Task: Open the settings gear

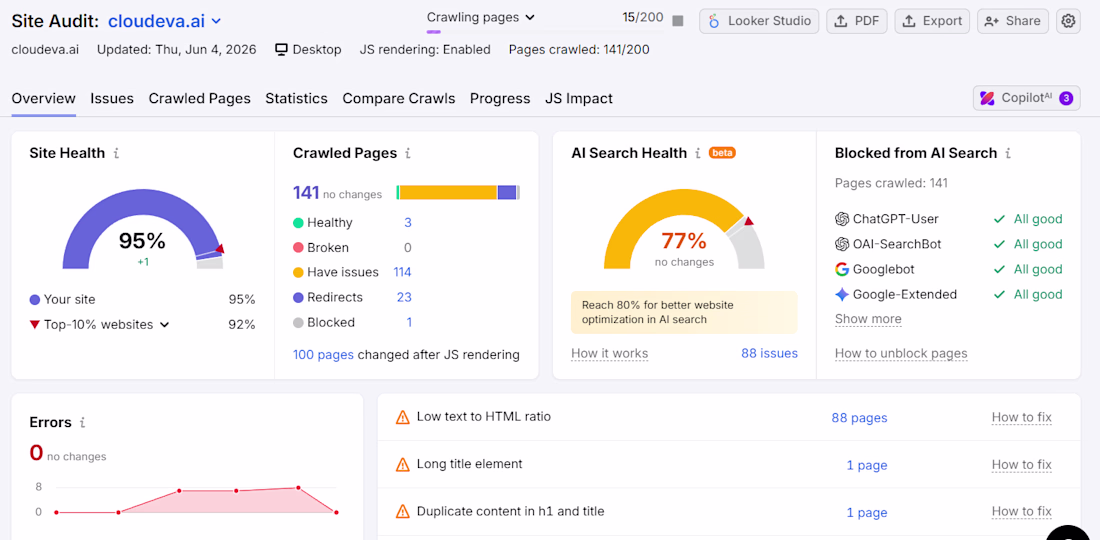Action: pyautogui.click(x=1068, y=21)
